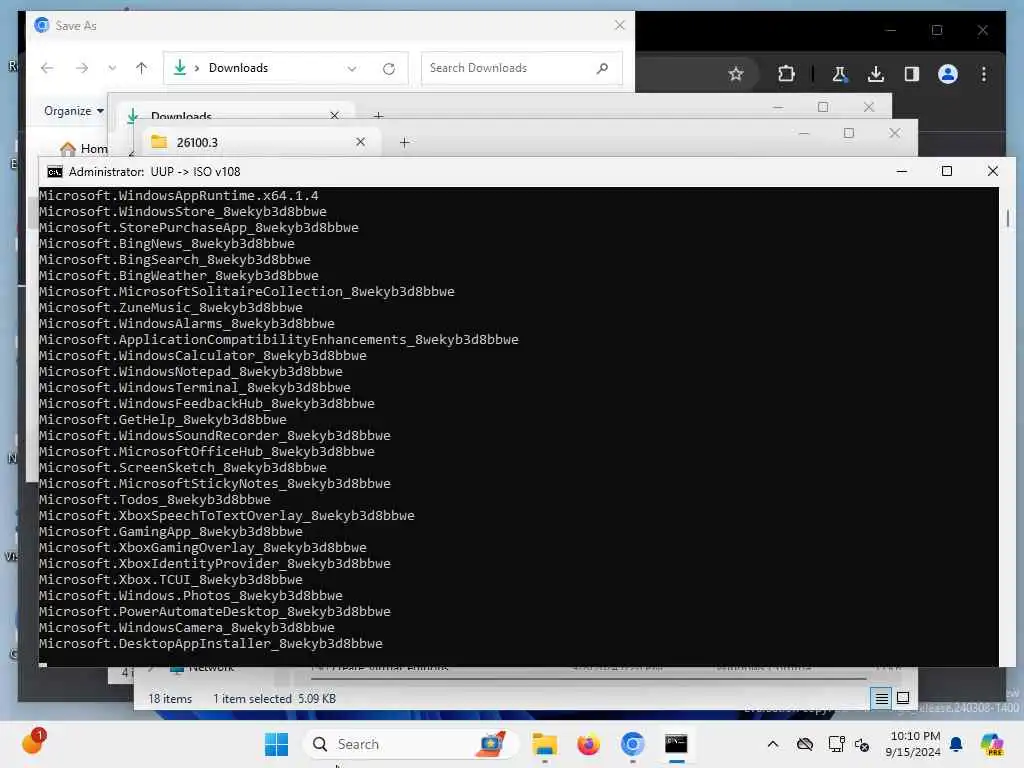Click Microsoft.DesktopAppInstaller_8wekyb3d8bbwe console line
Image resolution: width=1024 pixels, height=768 pixels.
[x=210, y=644]
